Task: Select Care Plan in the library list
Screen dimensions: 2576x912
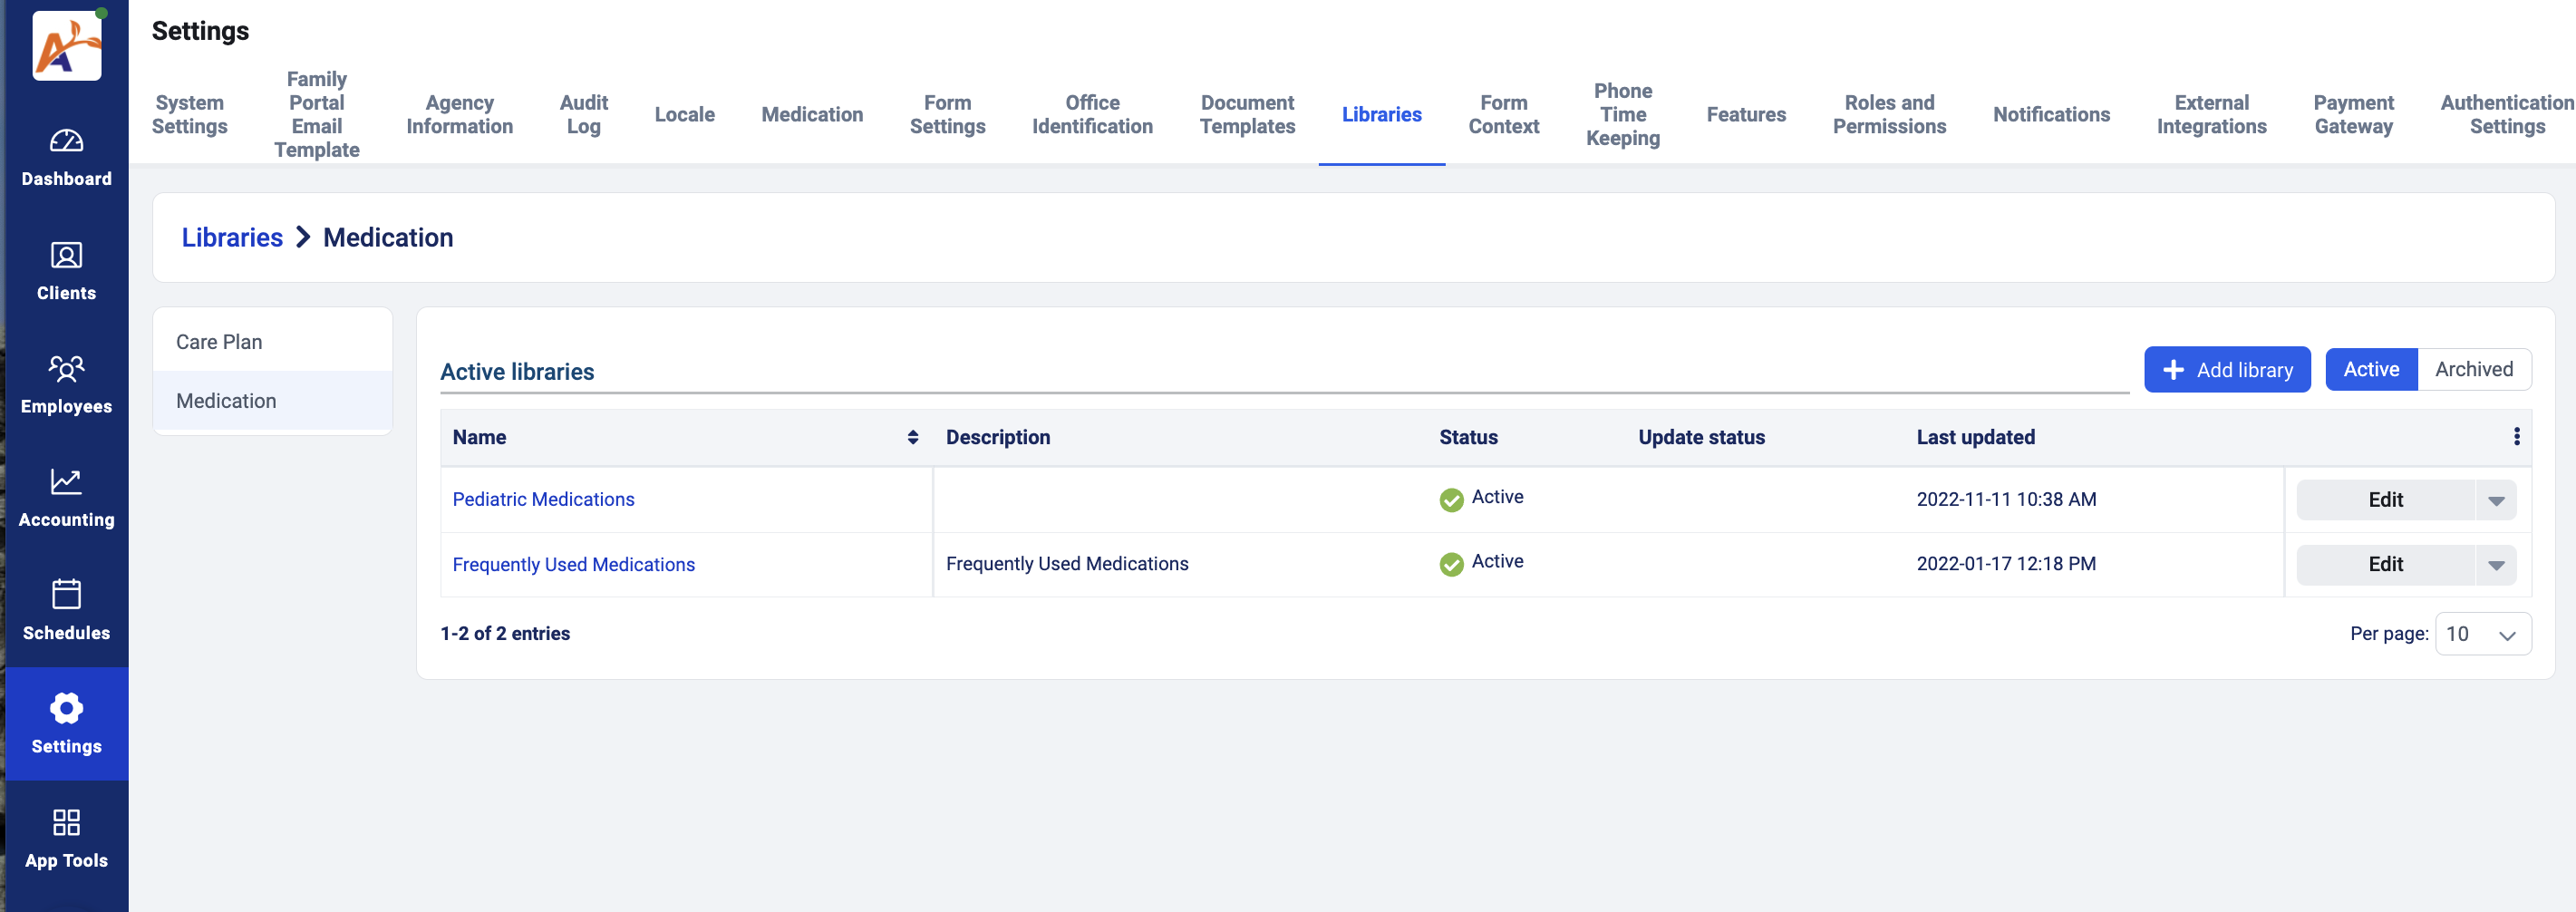Action: tap(219, 342)
